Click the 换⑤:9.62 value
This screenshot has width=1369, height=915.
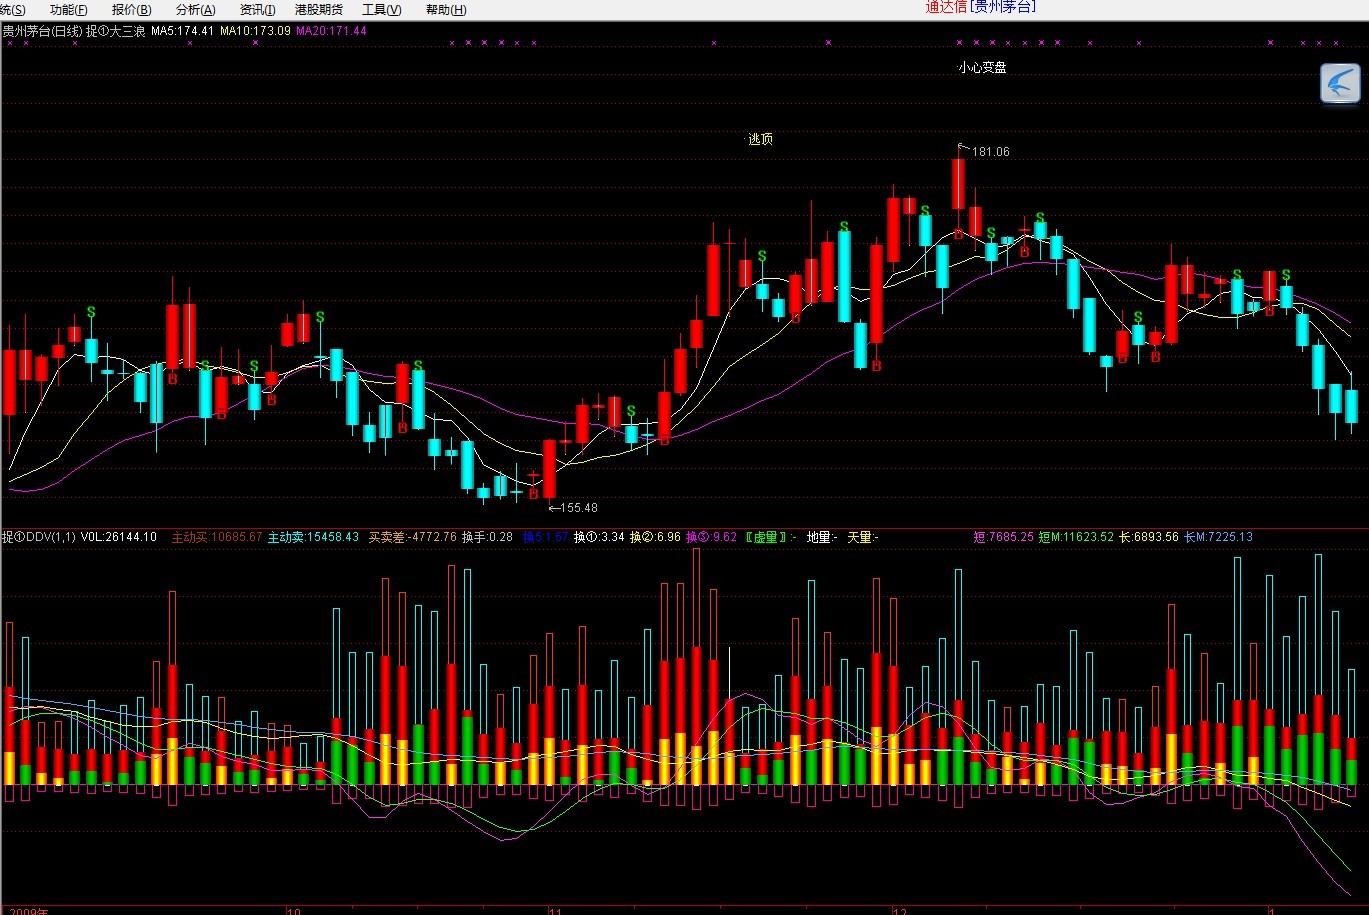click(x=711, y=537)
